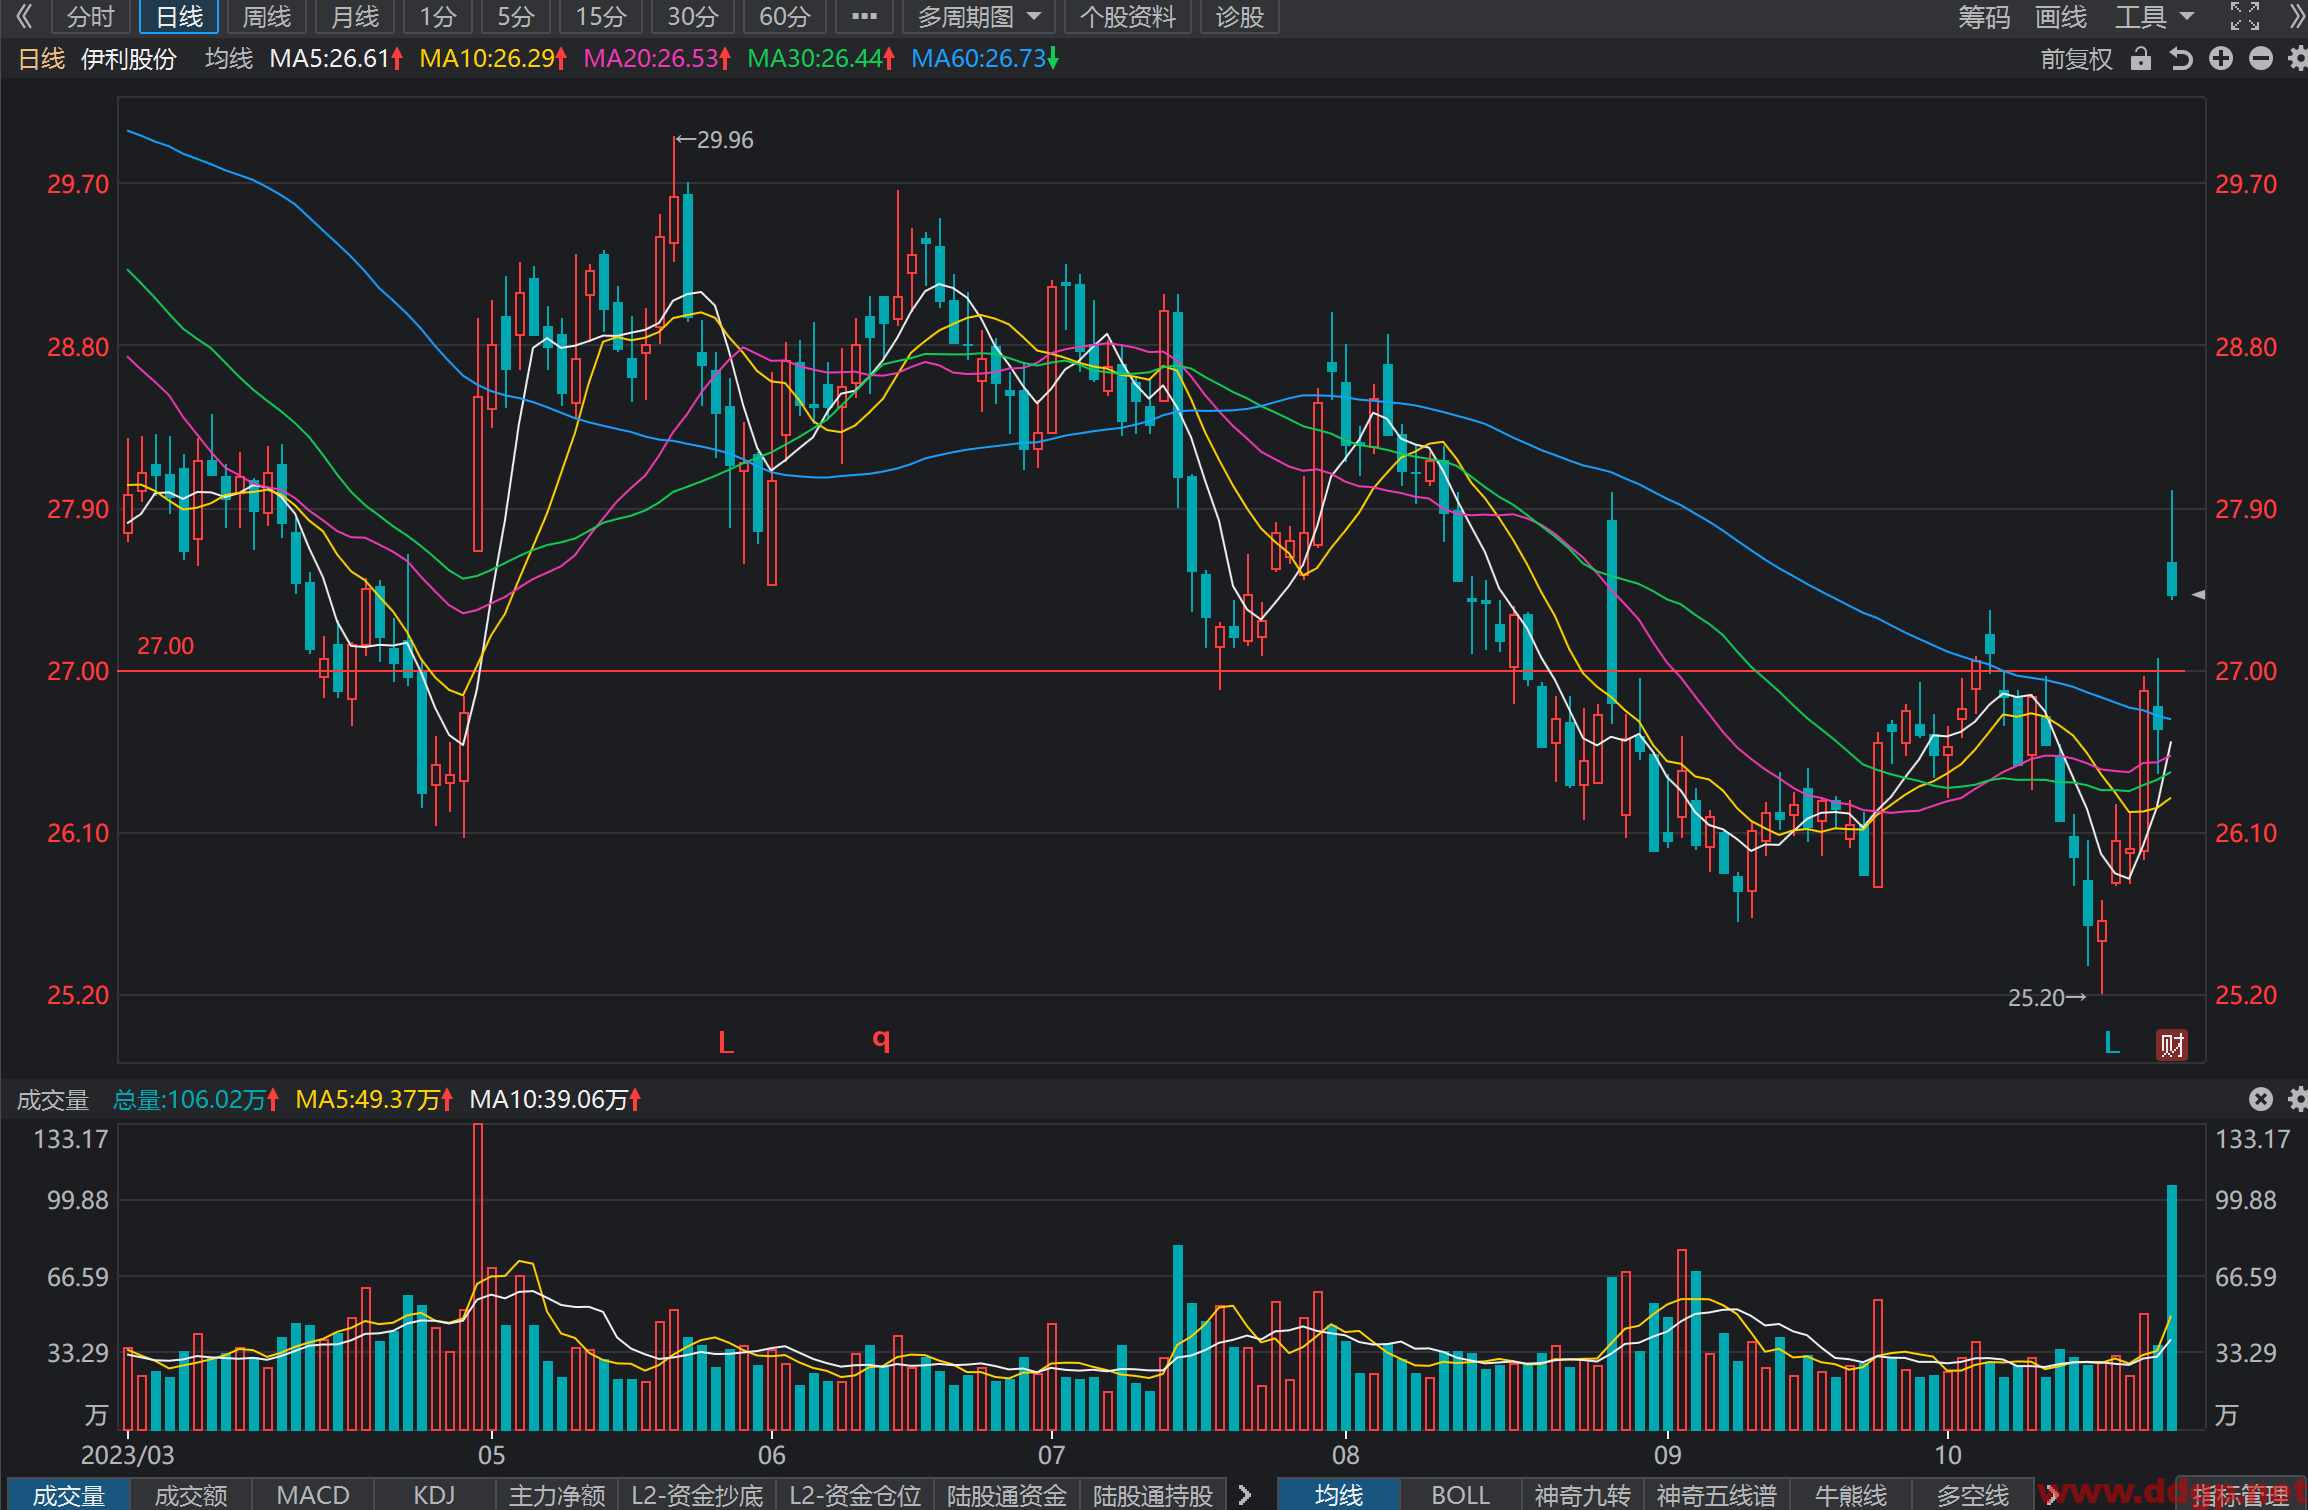Expand the 多周期图 dropdown
The height and width of the screenshot is (1510, 2308).
pyautogui.click(x=978, y=17)
